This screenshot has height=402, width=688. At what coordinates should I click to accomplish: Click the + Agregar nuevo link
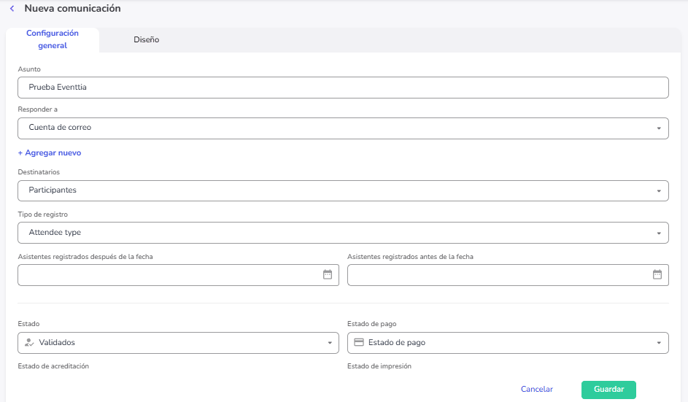tap(49, 153)
